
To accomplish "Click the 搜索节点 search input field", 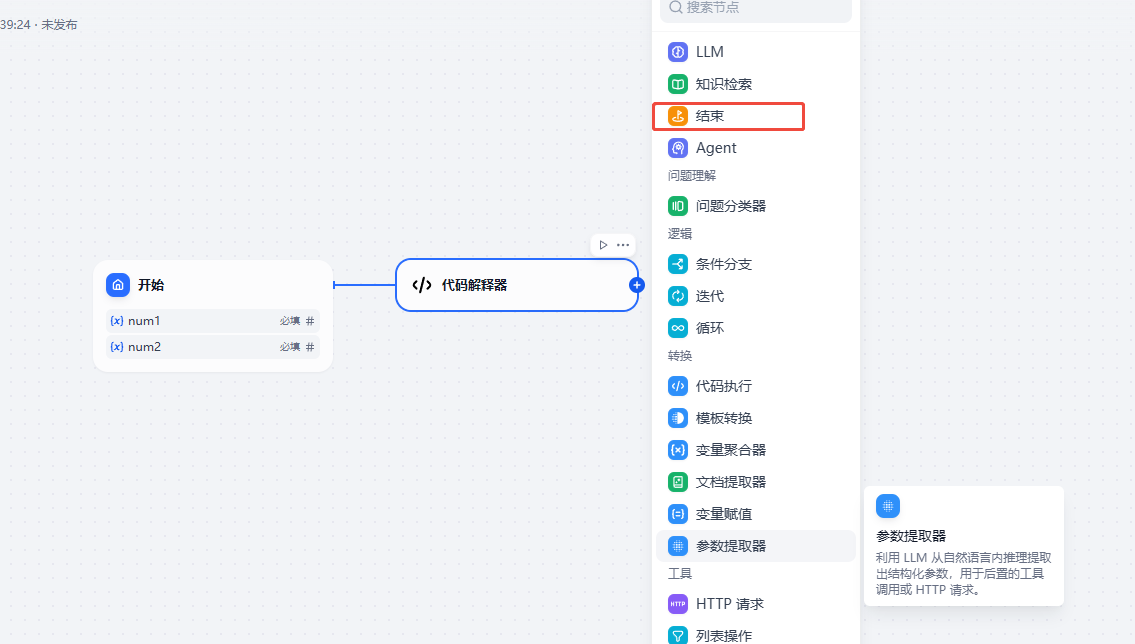I will [755, 8].
